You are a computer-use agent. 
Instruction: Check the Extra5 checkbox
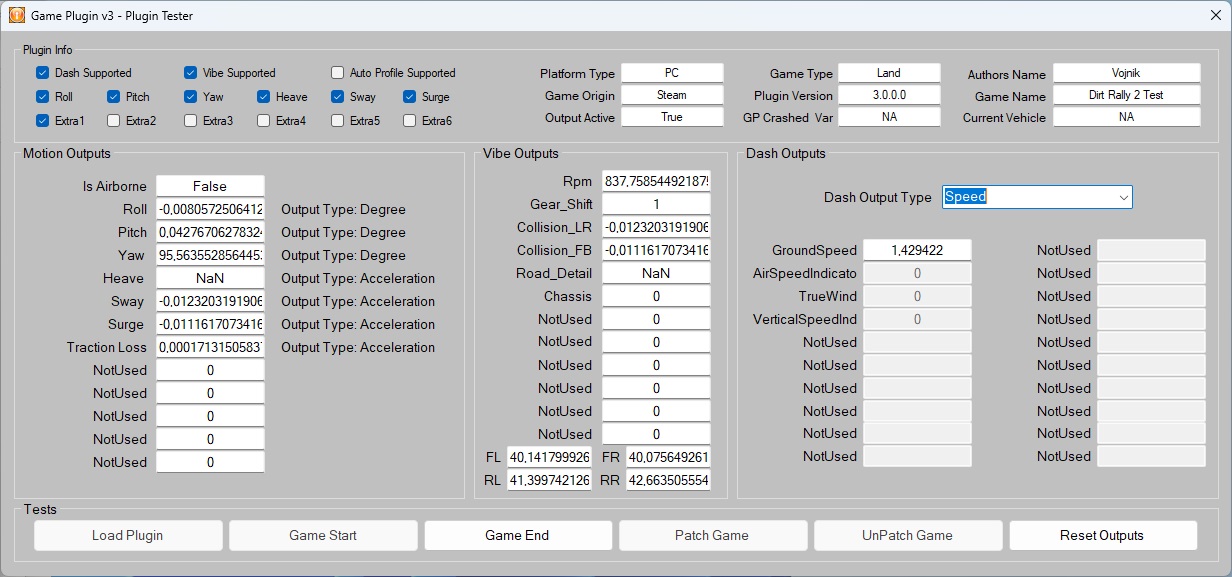coord(338,121)
